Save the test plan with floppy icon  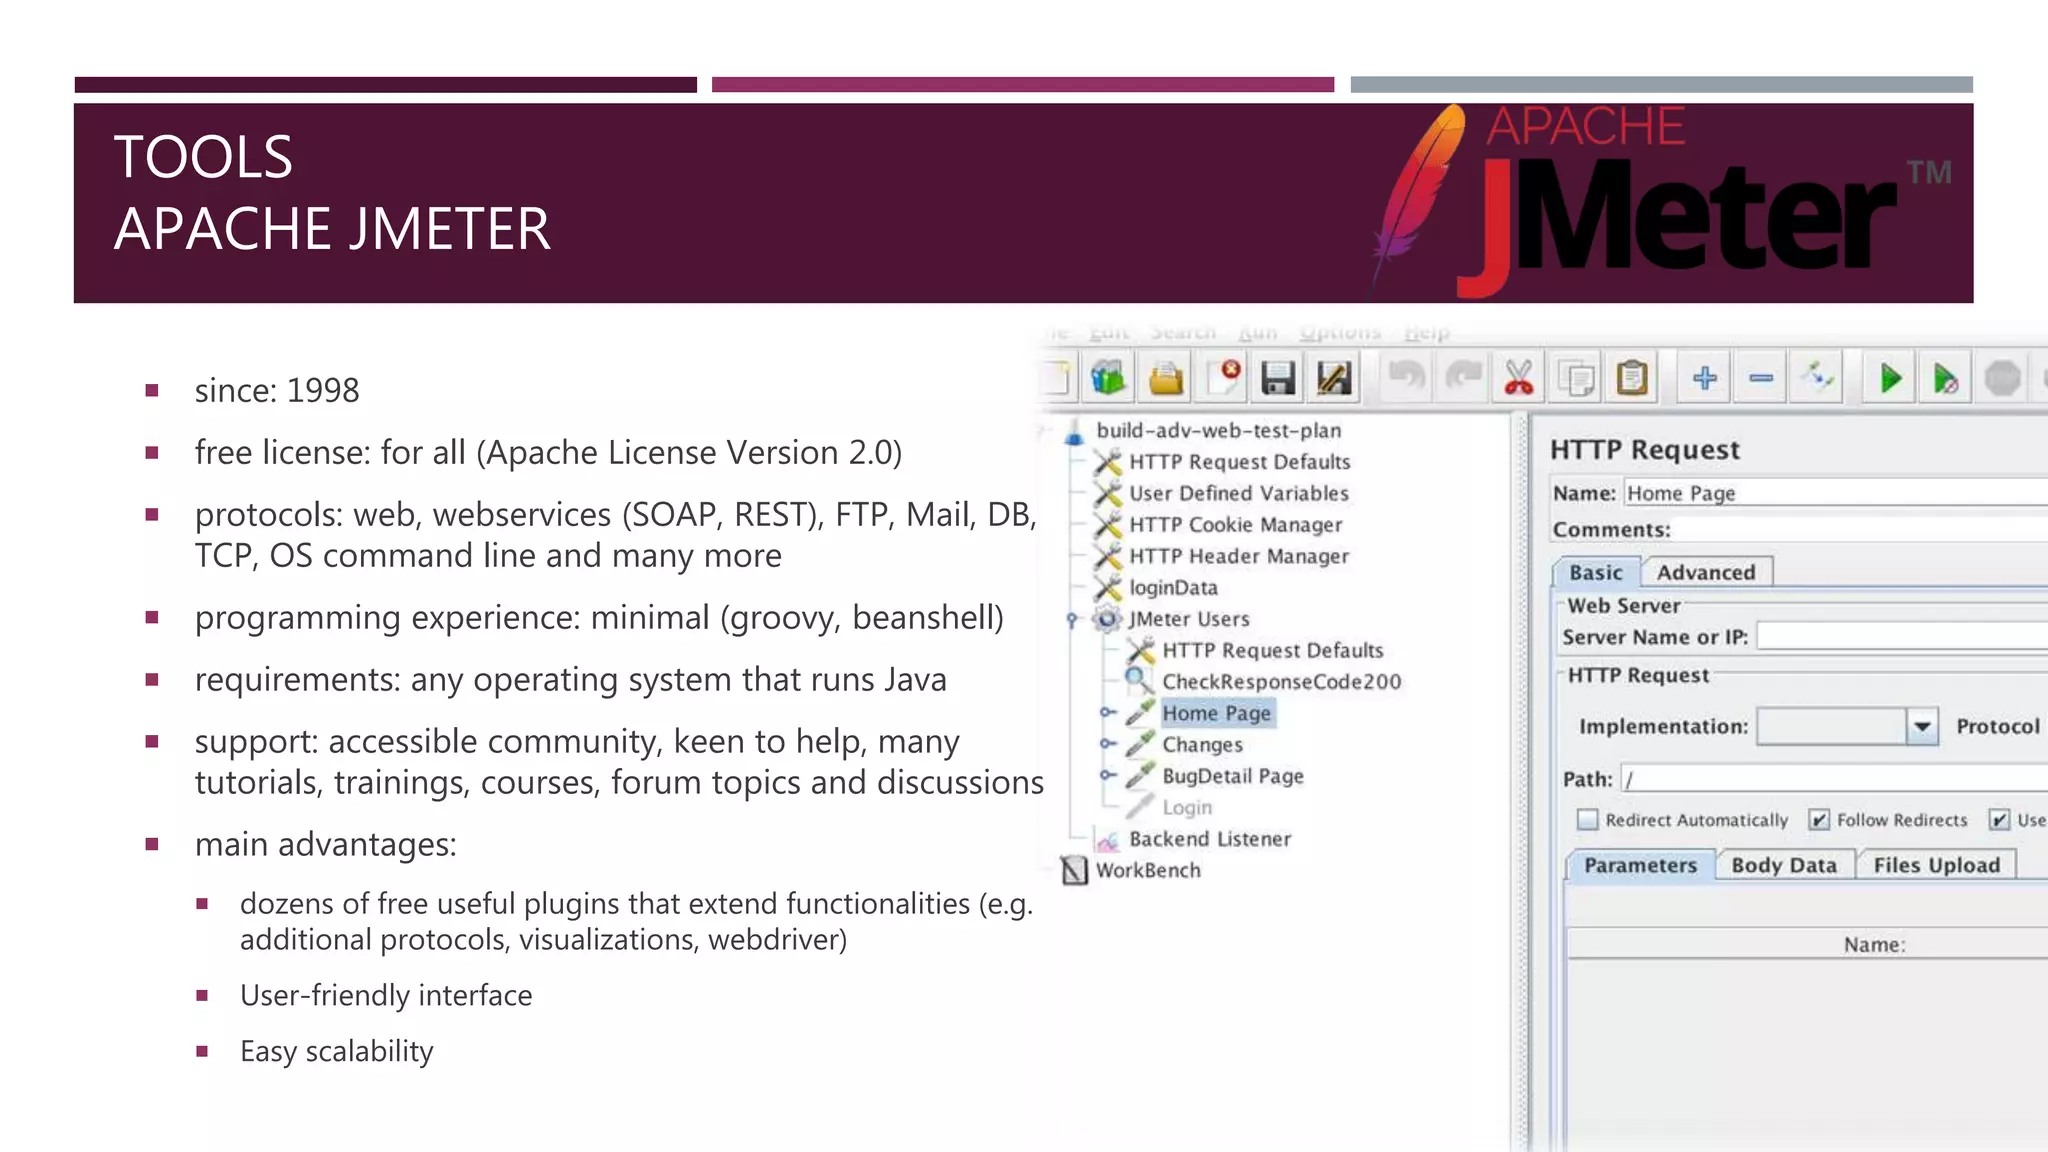[1278, 379]
